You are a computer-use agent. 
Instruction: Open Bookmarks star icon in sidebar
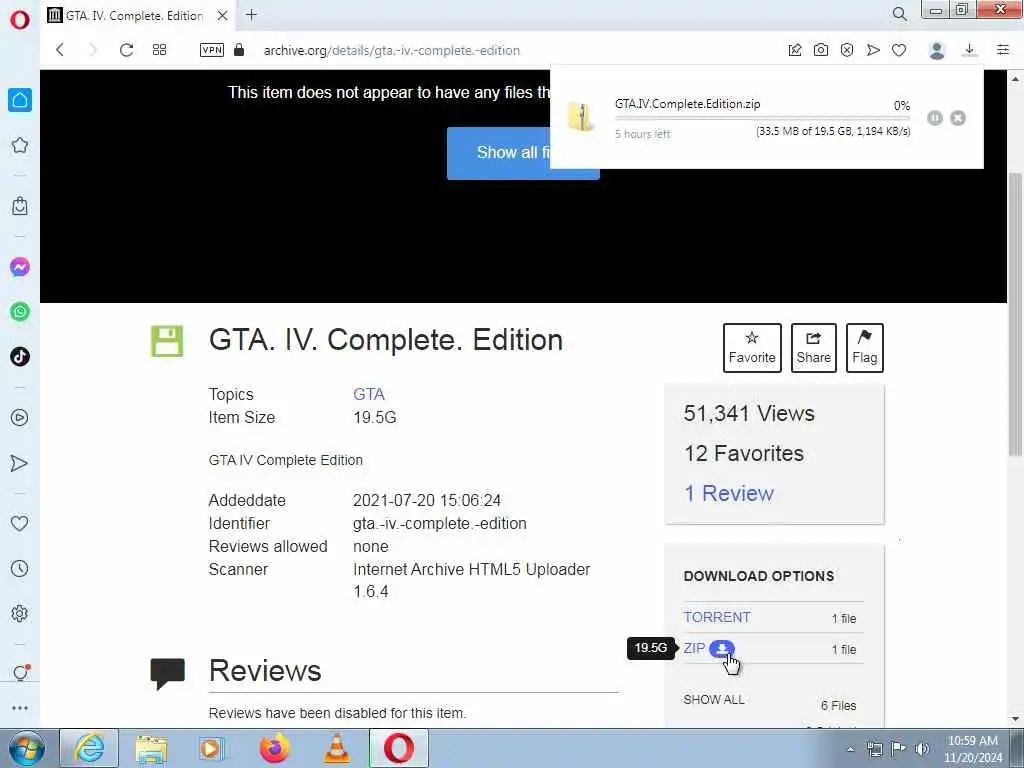[x=20, y=145]
